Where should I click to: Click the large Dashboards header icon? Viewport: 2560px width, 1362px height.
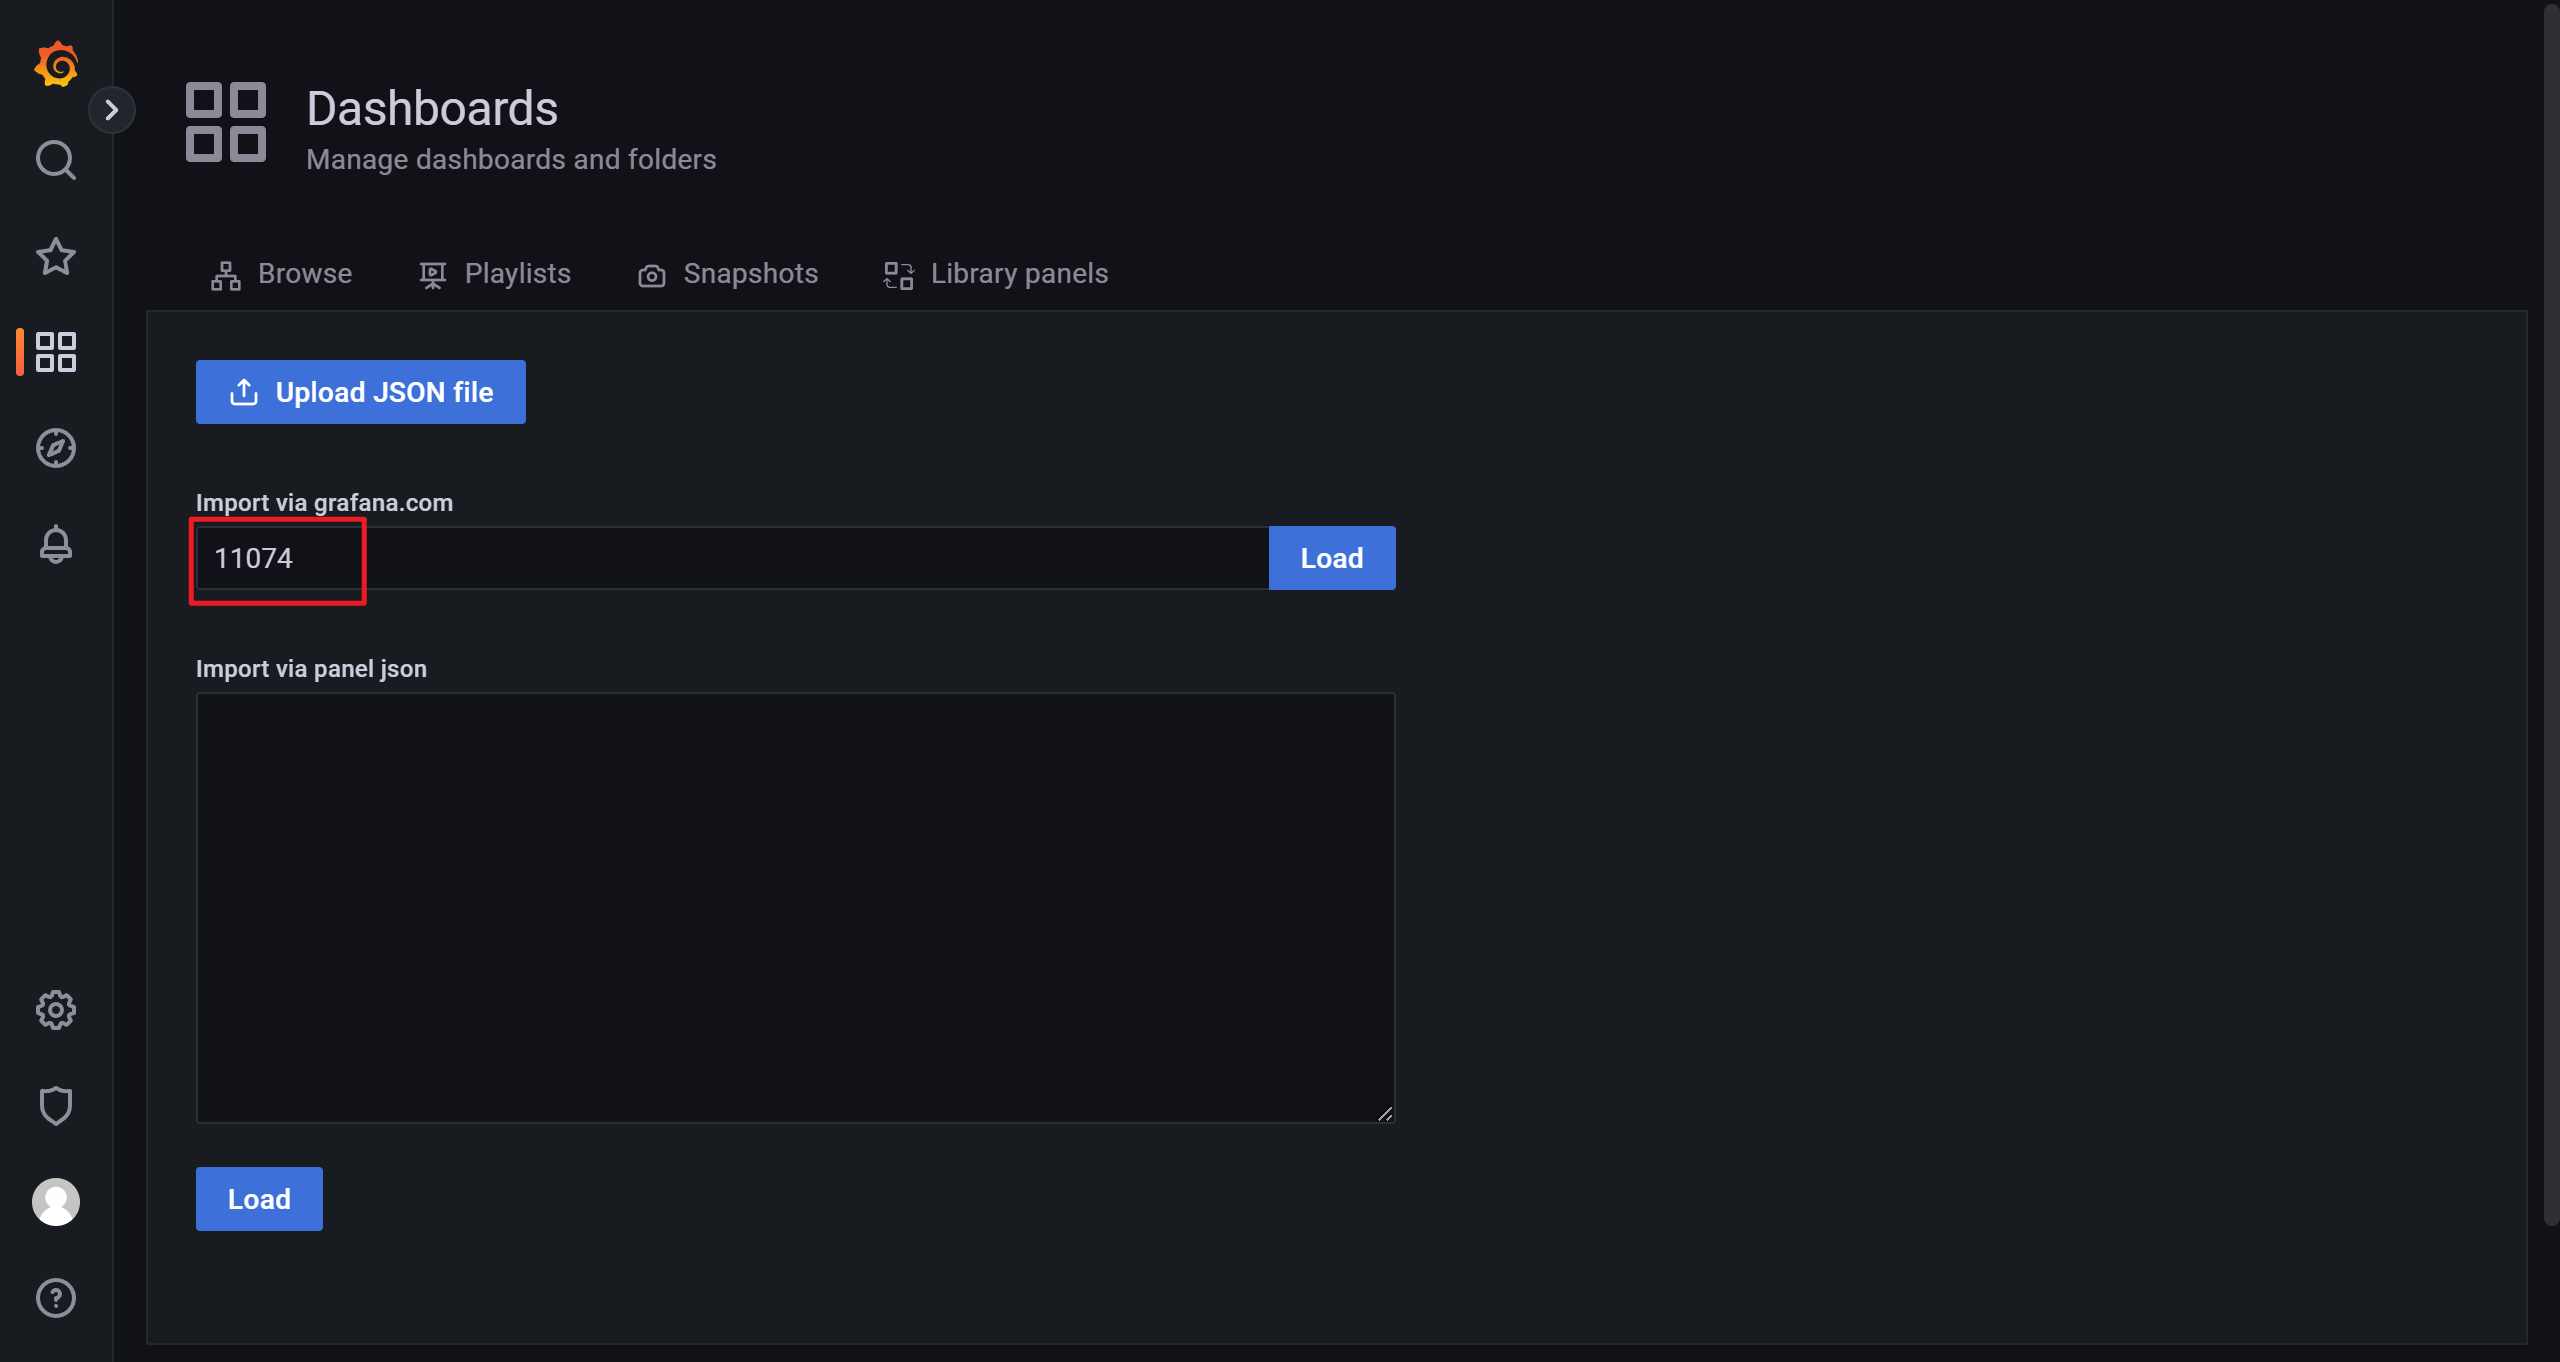click(226, 122)
